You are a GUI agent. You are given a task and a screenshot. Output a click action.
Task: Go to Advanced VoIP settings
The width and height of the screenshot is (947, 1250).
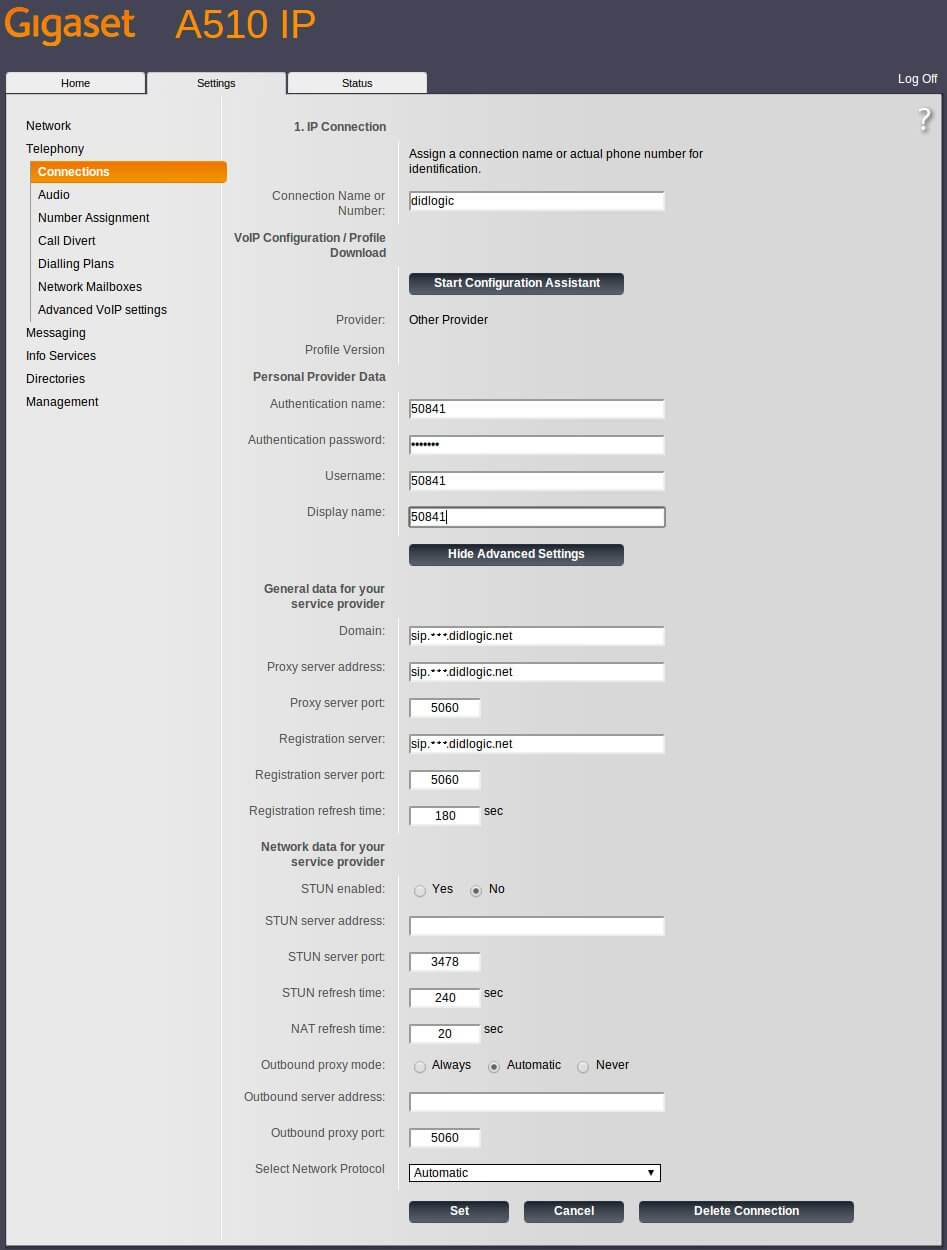[102, 310]
